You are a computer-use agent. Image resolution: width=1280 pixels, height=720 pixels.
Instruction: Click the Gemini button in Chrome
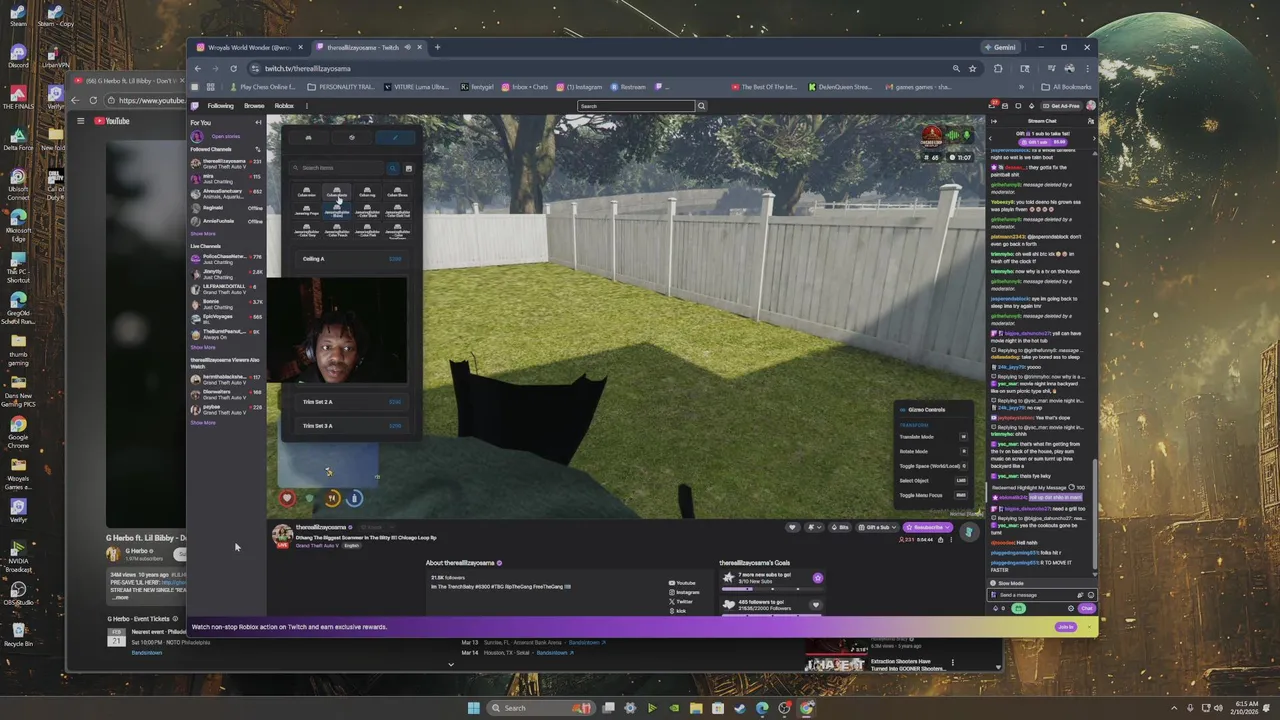click(x=1000, y=47)
